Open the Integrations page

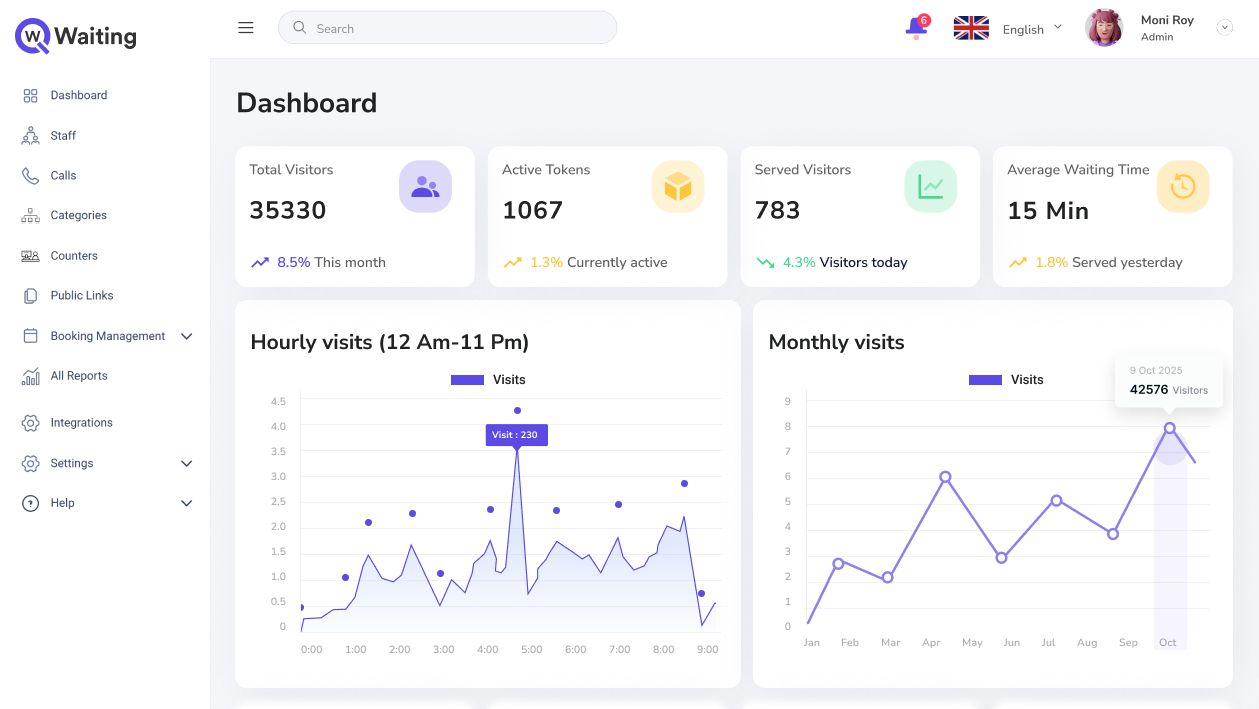tap(30, 422)
